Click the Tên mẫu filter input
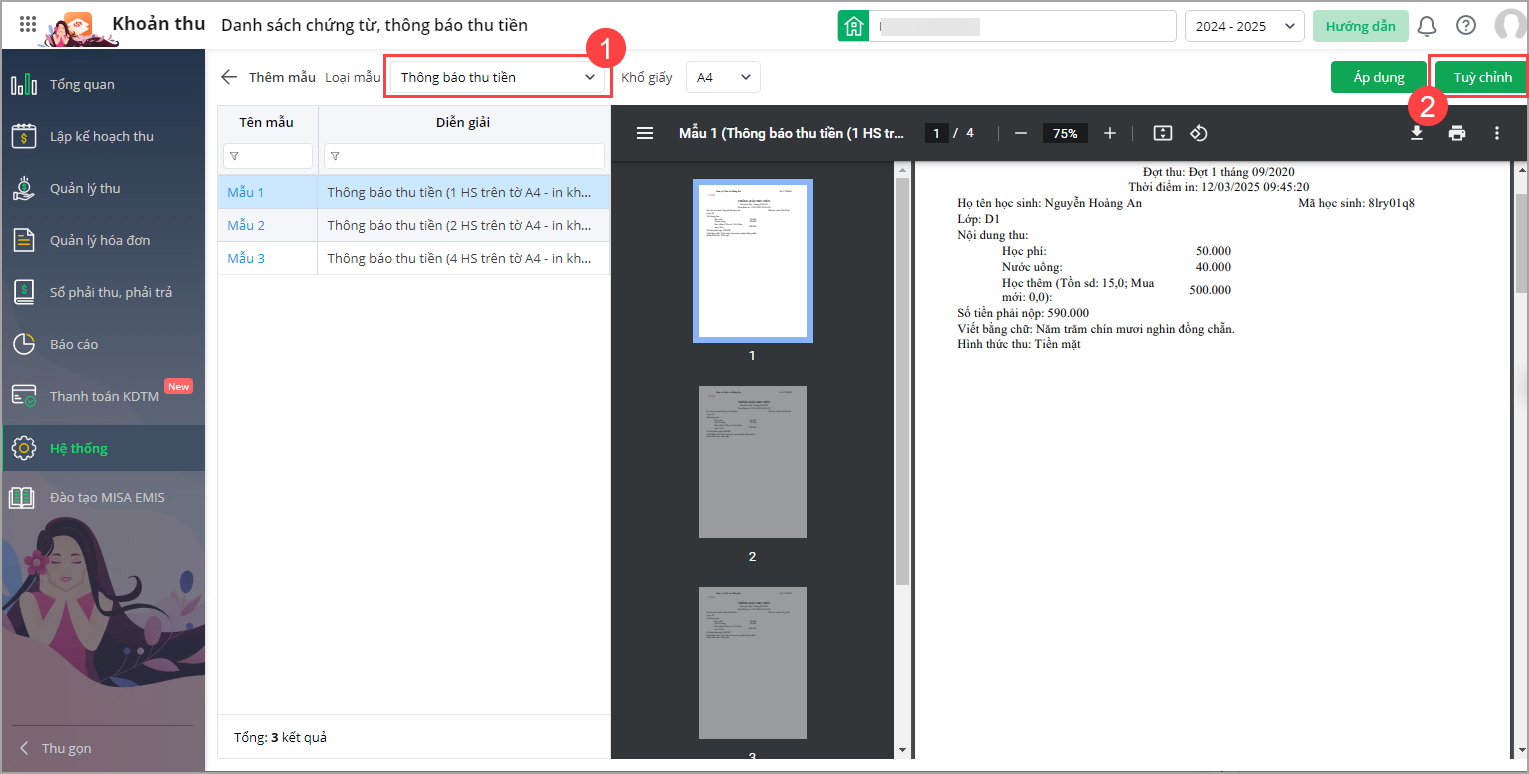 click(x=268, y=156)
